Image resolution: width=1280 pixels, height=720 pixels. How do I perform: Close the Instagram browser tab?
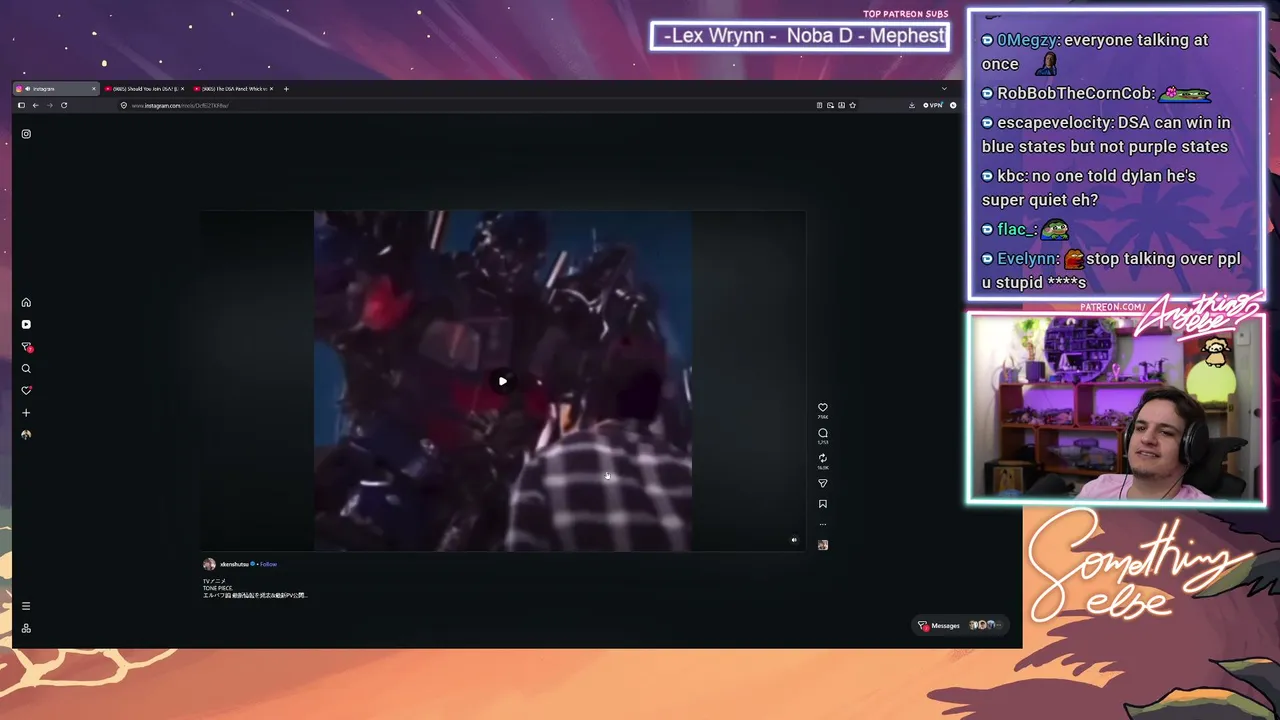coord(94,89)
